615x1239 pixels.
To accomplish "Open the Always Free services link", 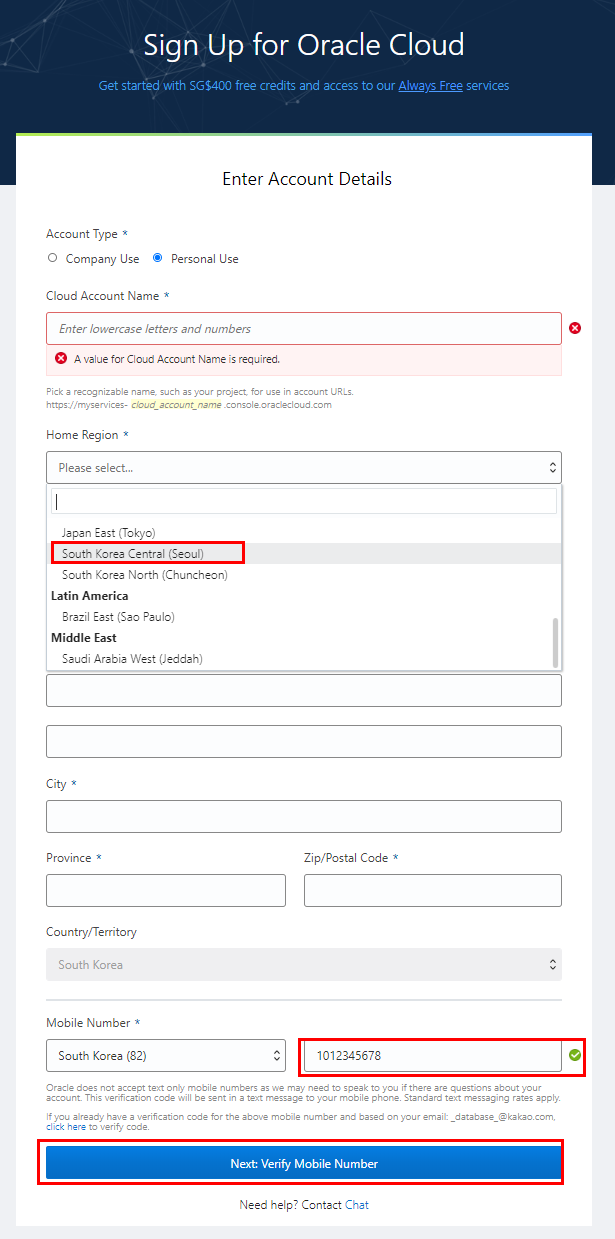I will point(430,86).
